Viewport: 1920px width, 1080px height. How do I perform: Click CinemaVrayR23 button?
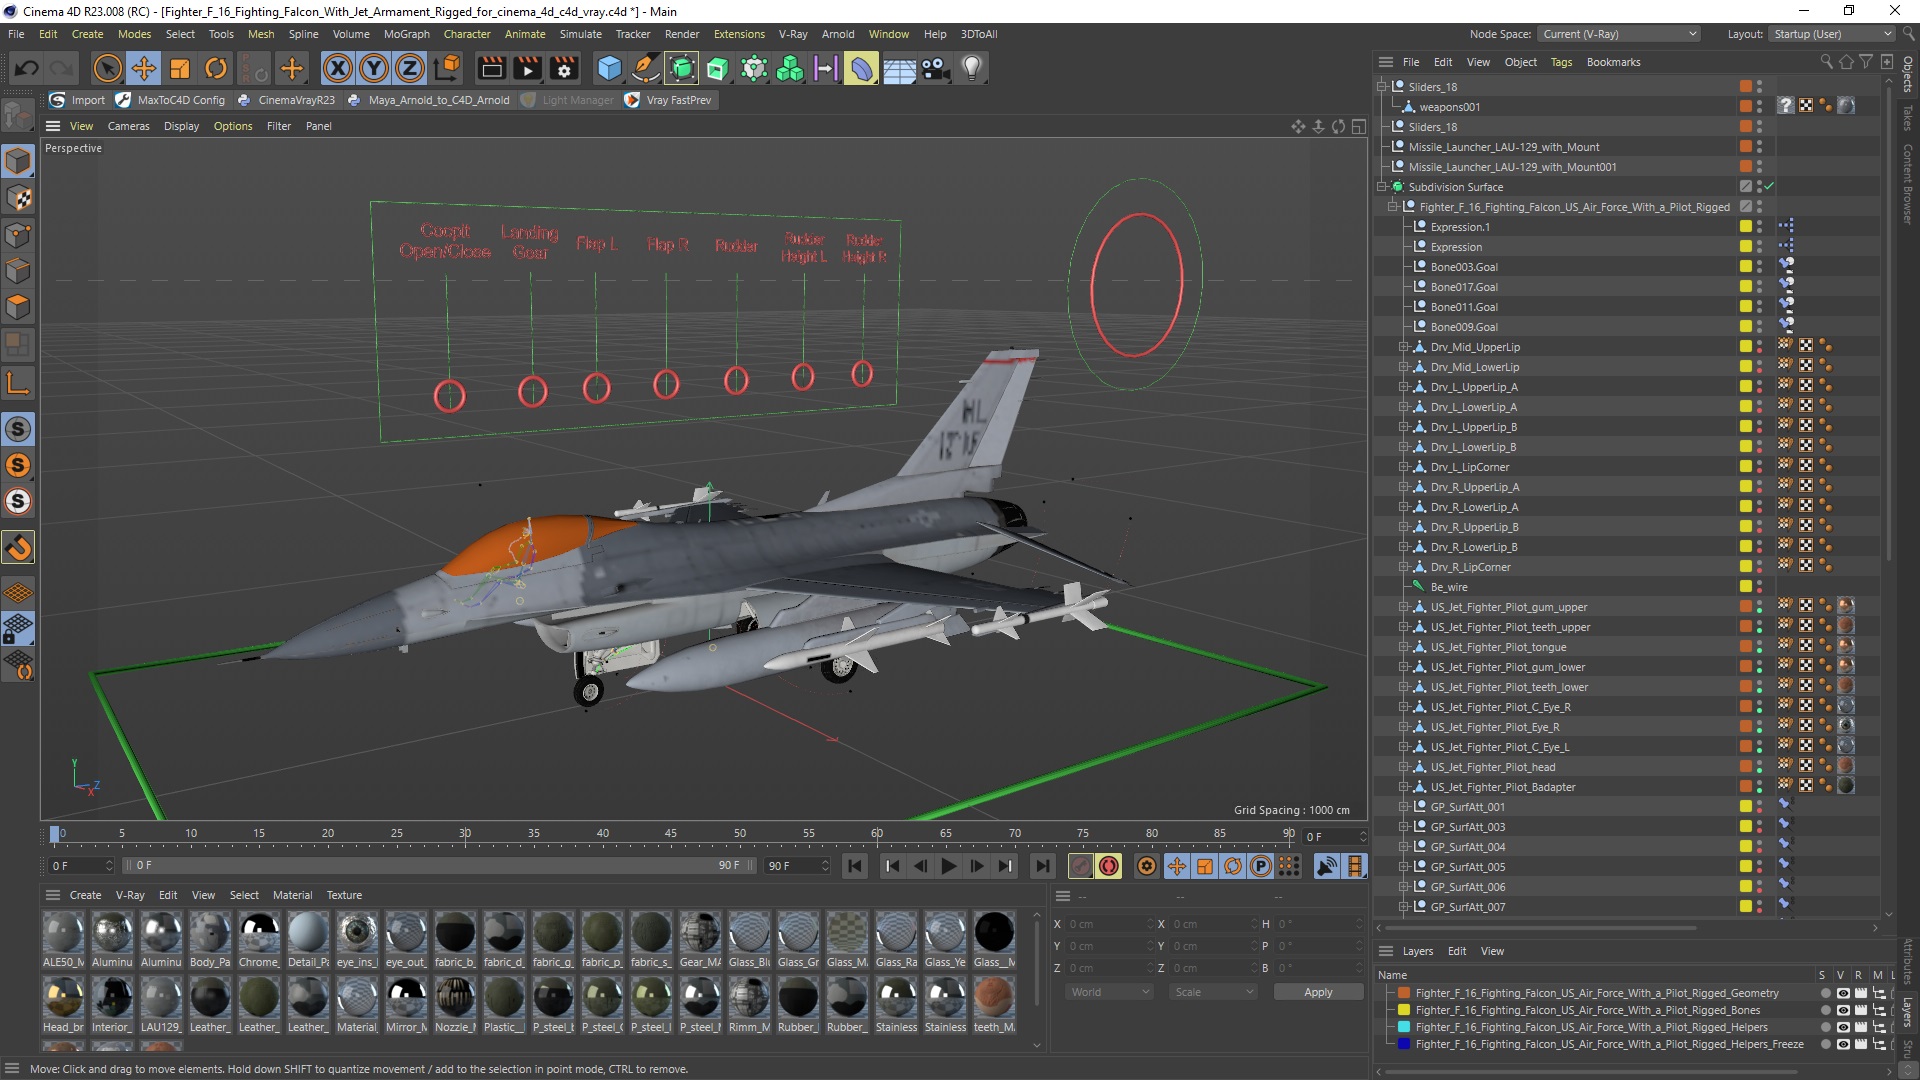tap(286, 100)
